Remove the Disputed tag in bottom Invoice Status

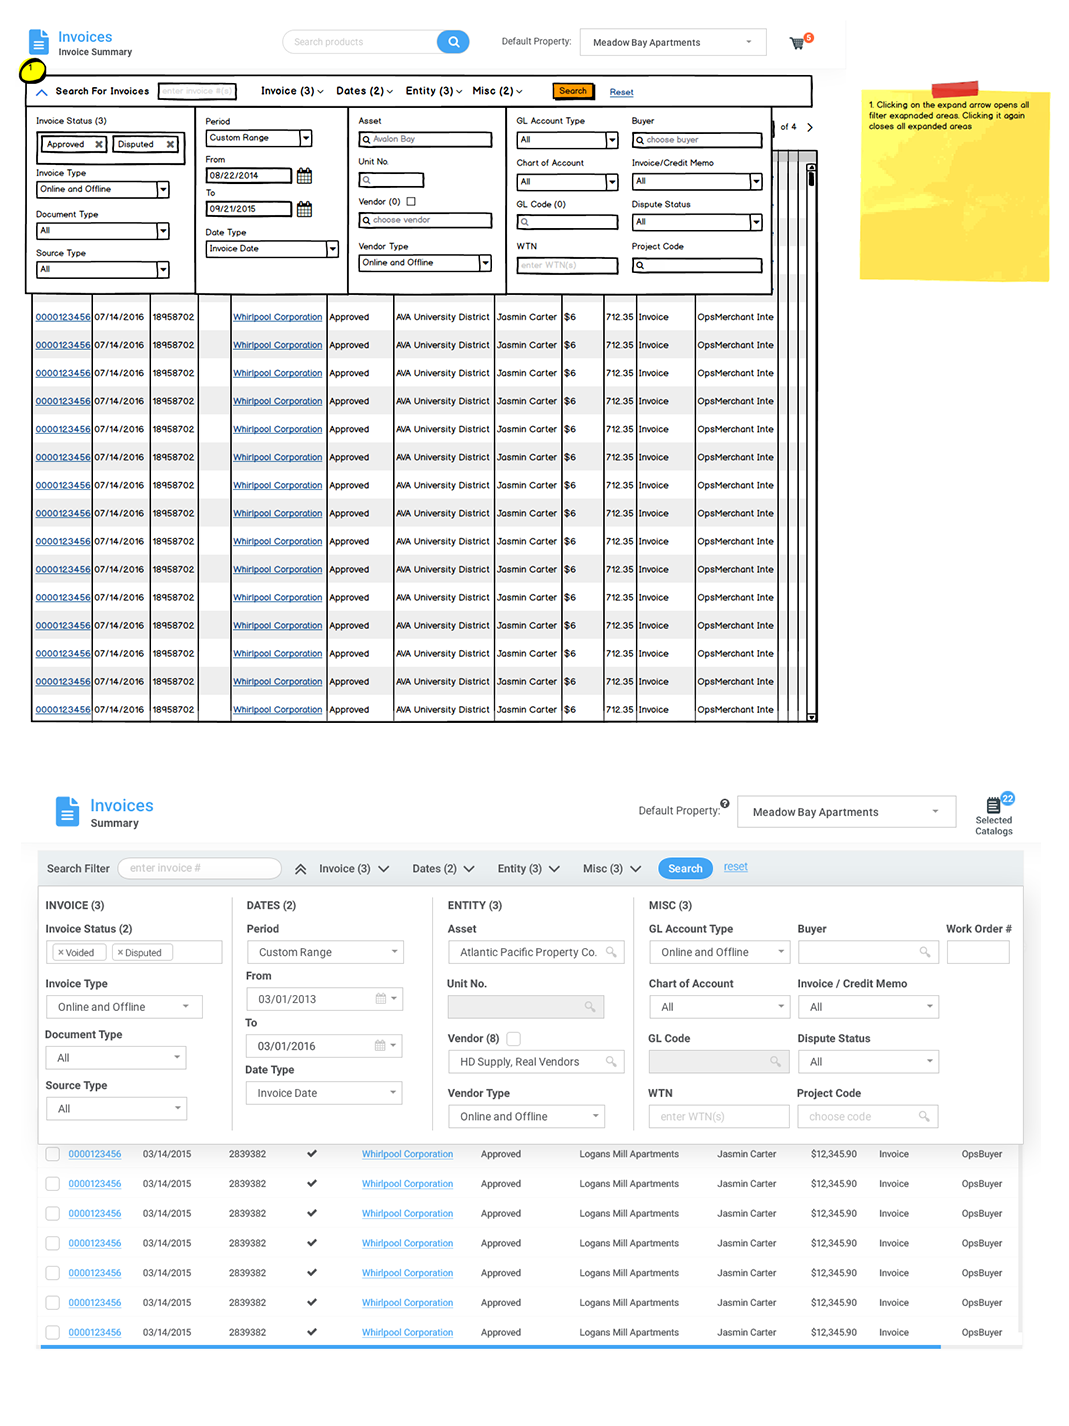coord(121,953)
